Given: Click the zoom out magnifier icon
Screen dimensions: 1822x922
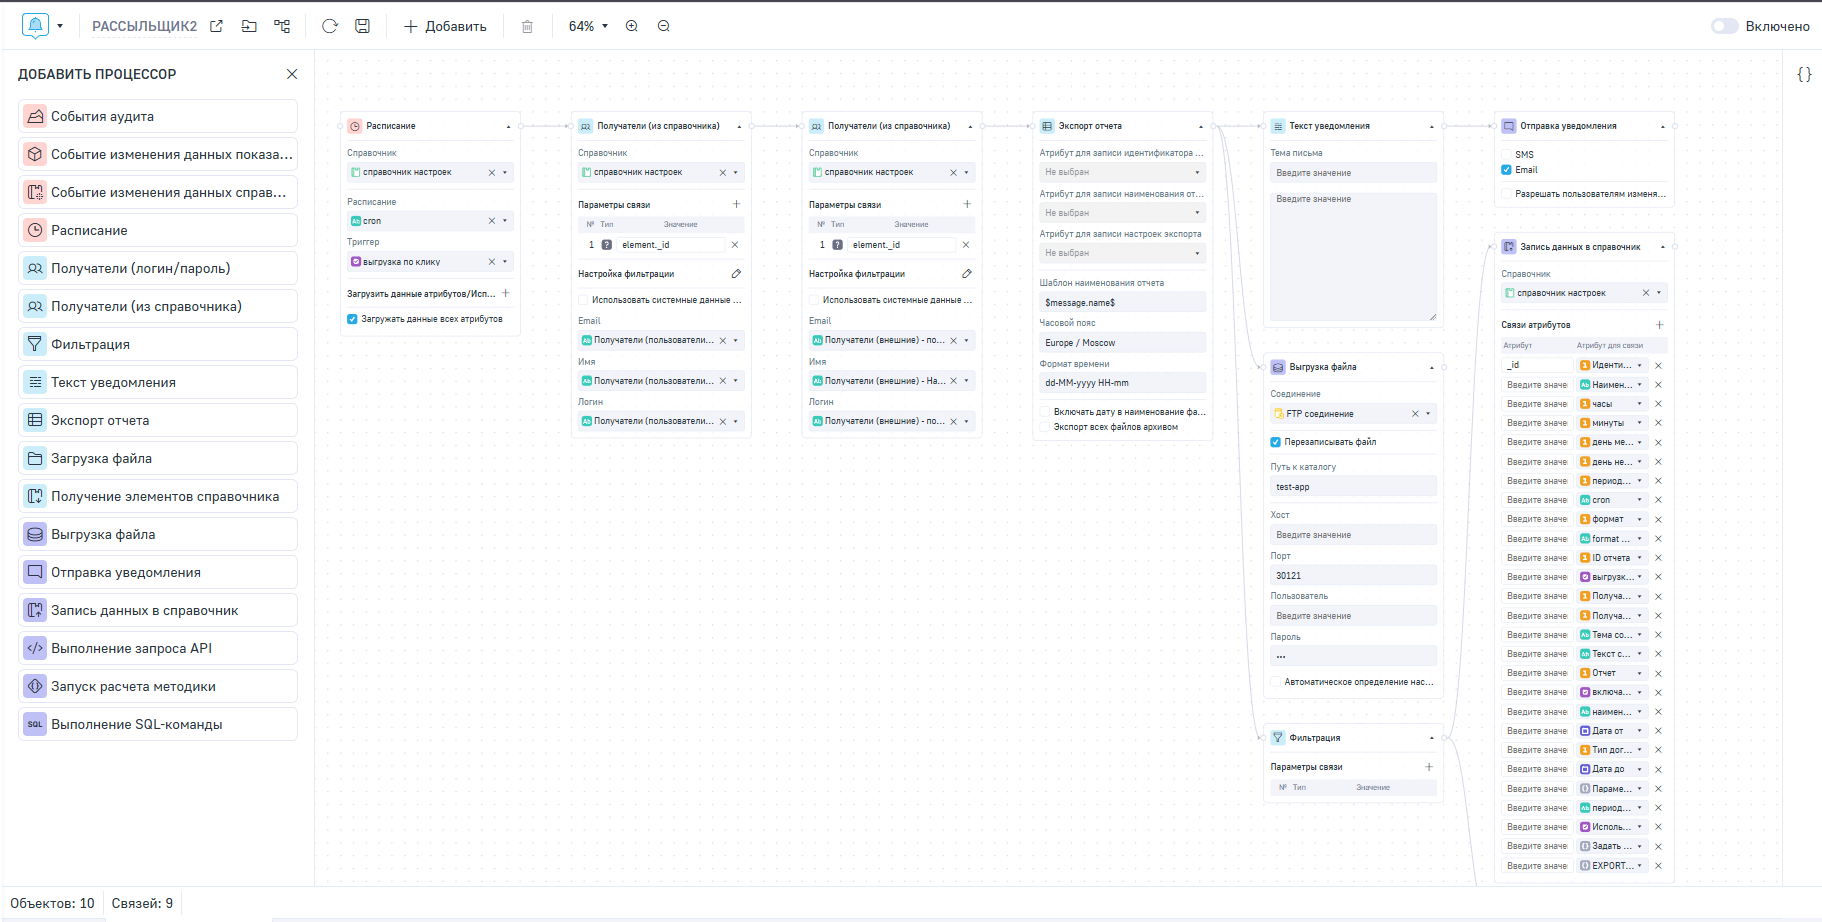Looking at the screenshot, I should pos(664,26).
